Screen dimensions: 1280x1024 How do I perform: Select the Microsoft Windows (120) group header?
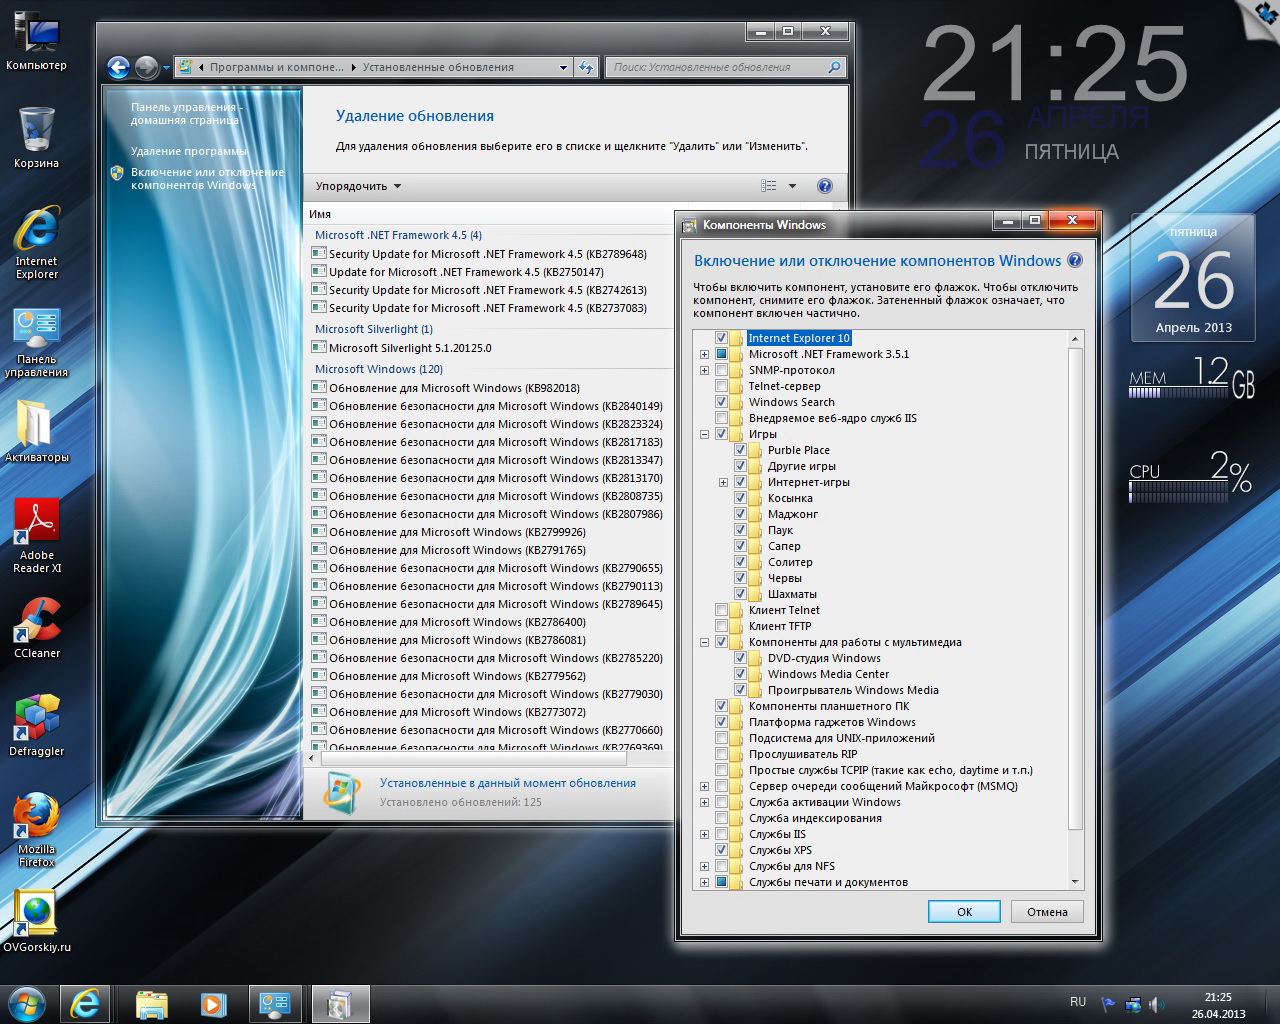click(x=379, y=369)
